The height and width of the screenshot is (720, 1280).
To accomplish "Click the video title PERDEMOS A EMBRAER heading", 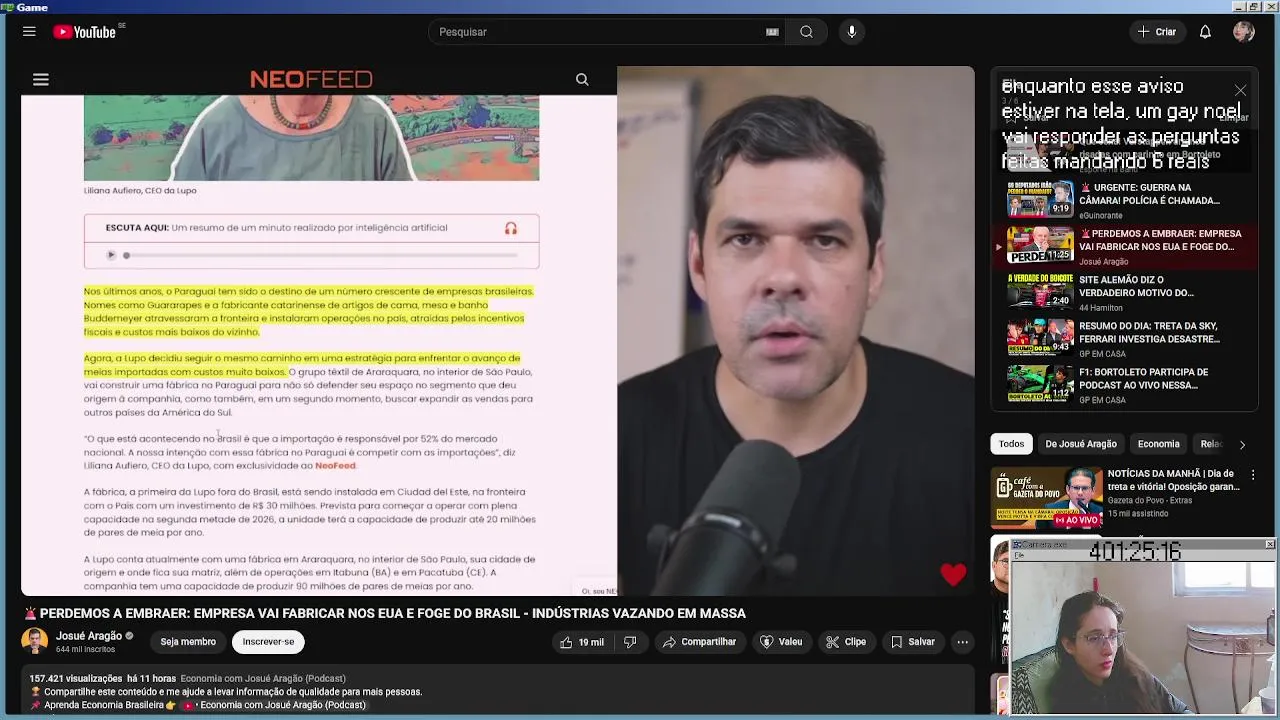I will coord(385,613).
